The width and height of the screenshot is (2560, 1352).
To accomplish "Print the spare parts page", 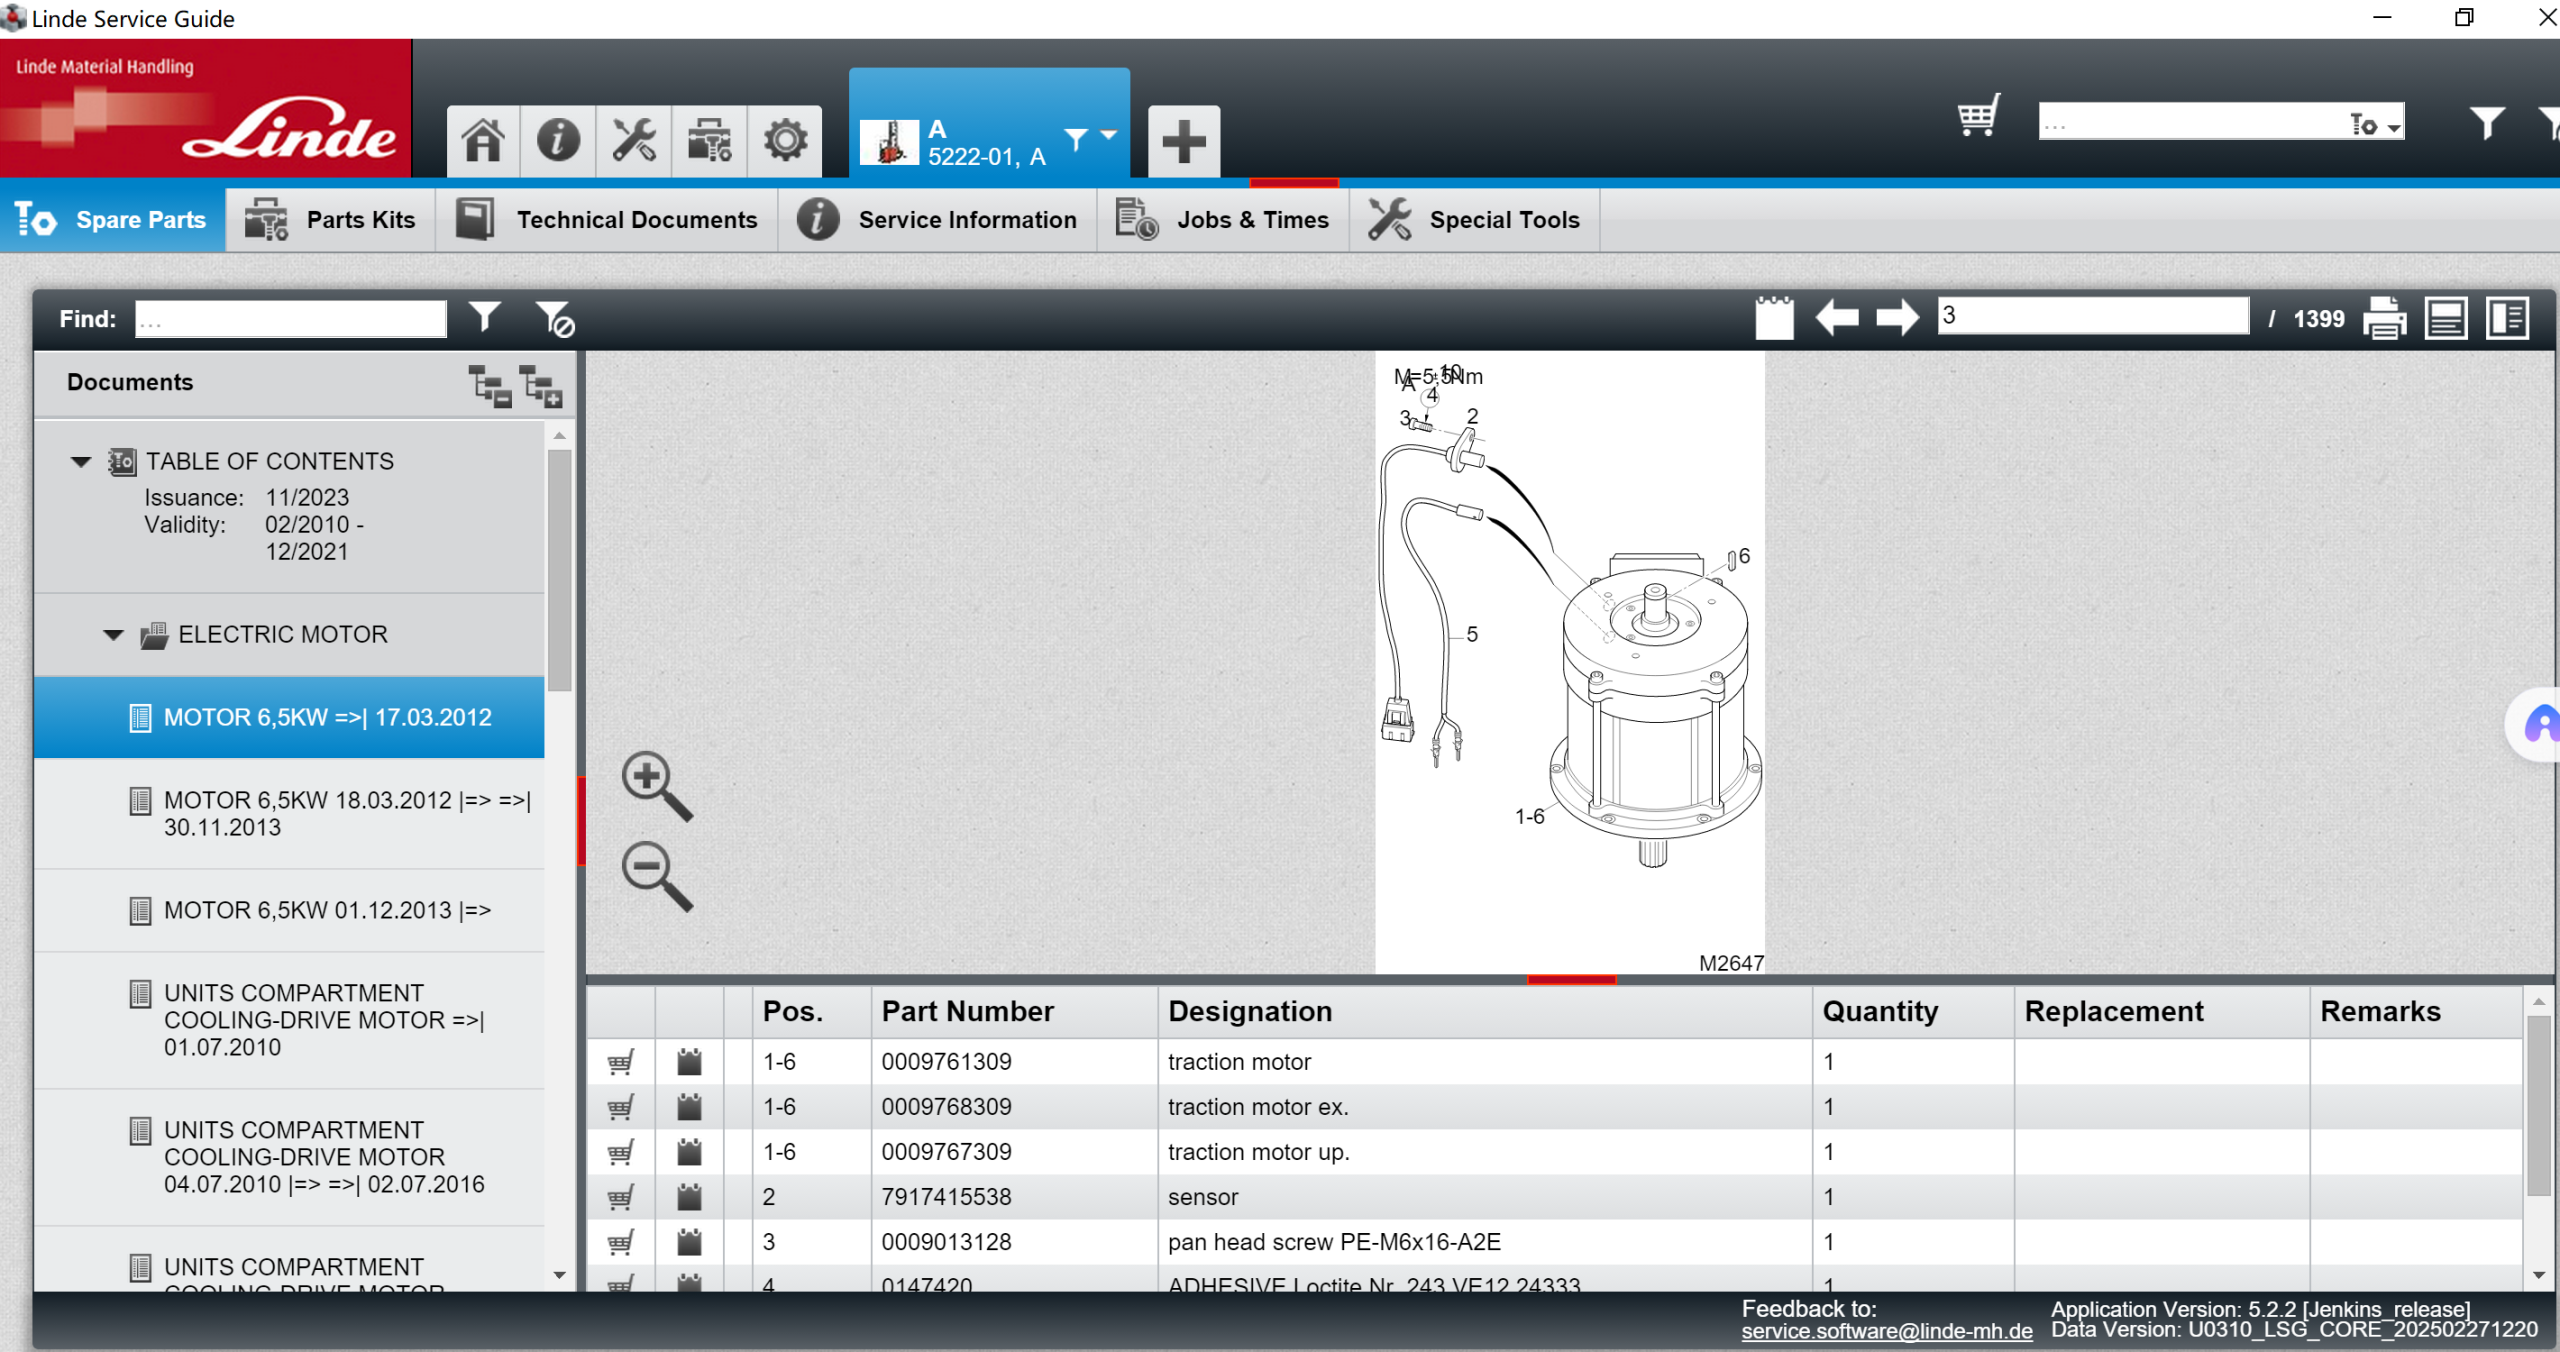I will [2387, 318].
